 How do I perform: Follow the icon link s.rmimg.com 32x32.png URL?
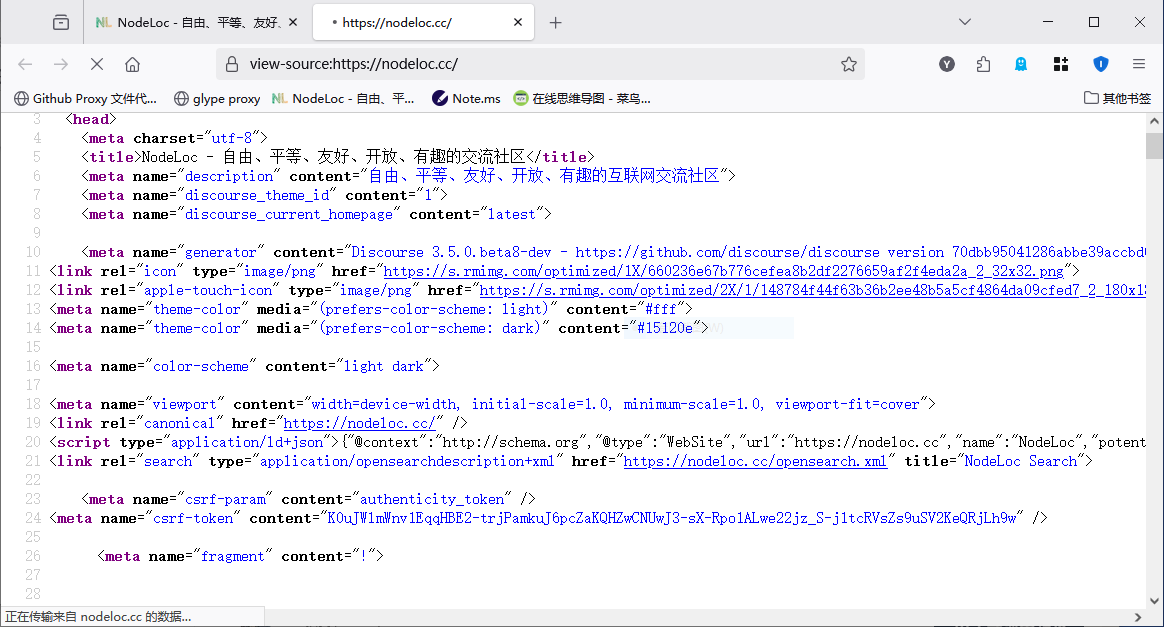pos(723,272)
